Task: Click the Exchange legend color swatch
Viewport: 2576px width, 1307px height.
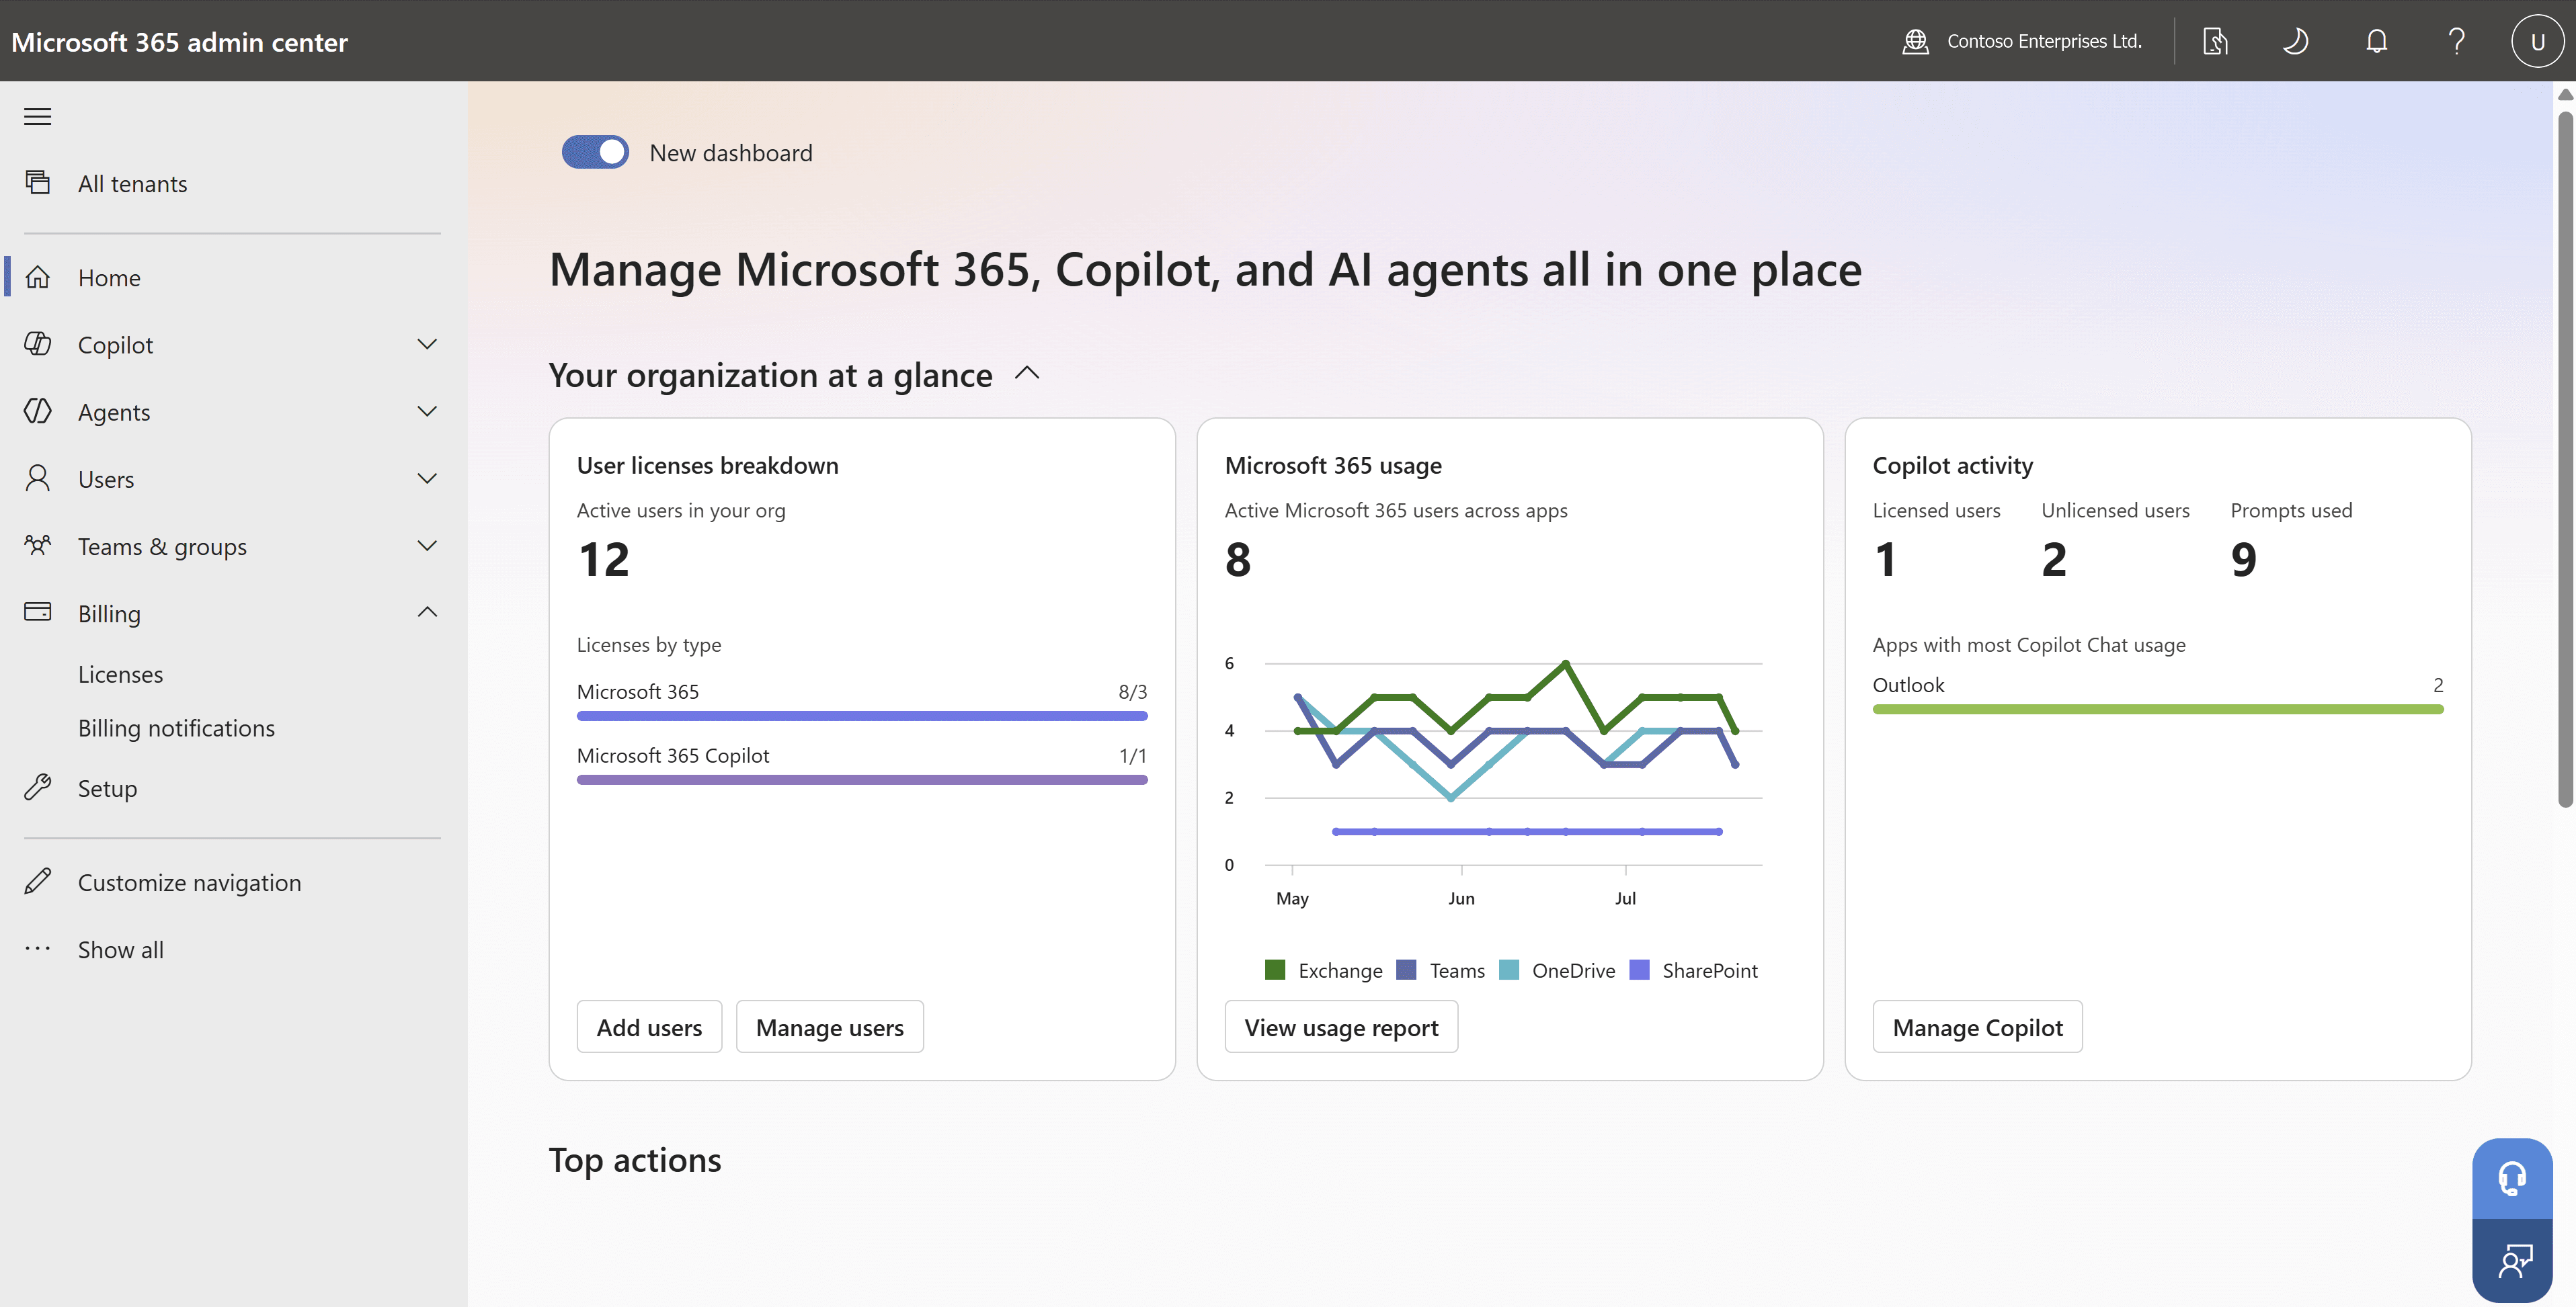Action: click(x=1275, y=969)
